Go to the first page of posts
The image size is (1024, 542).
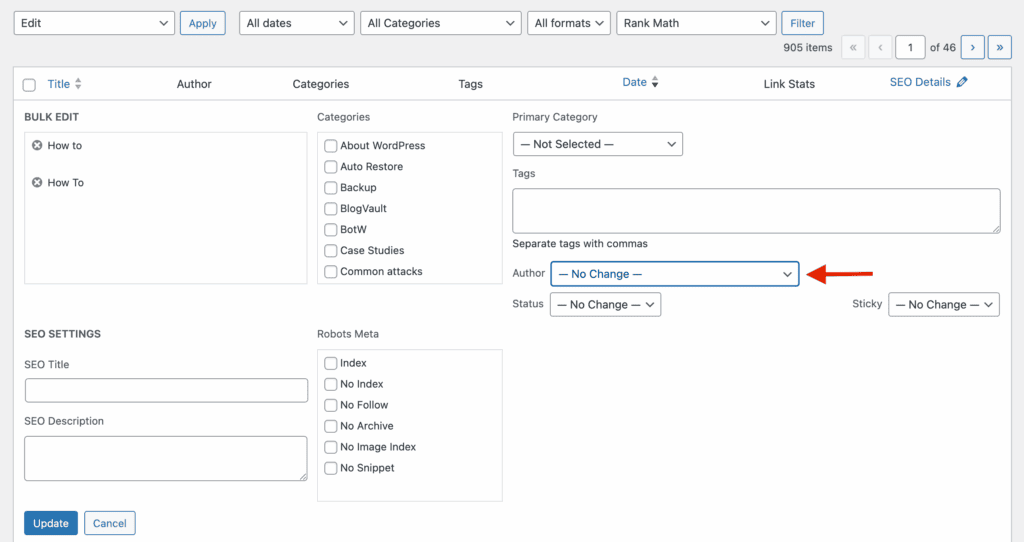pos(853,47)
